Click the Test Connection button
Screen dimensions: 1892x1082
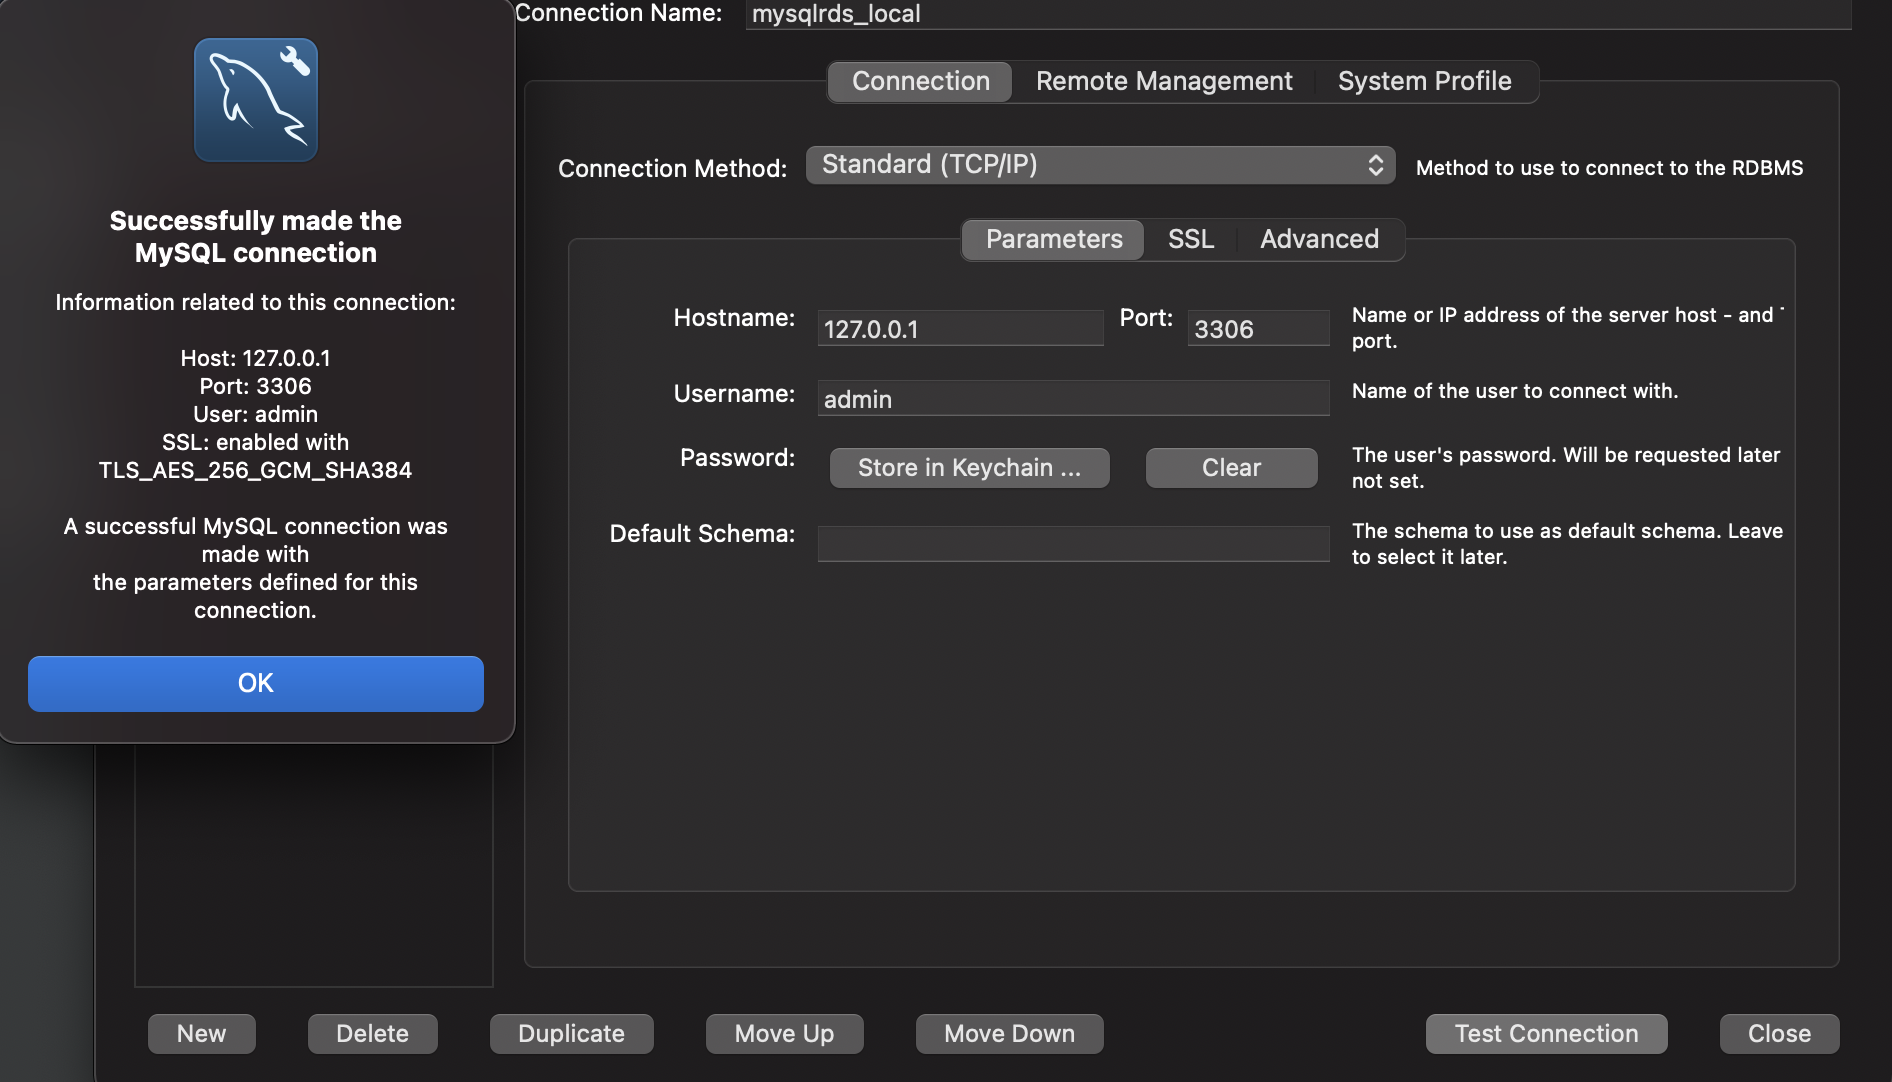pyautogui.click(x=1546, y=1034)
